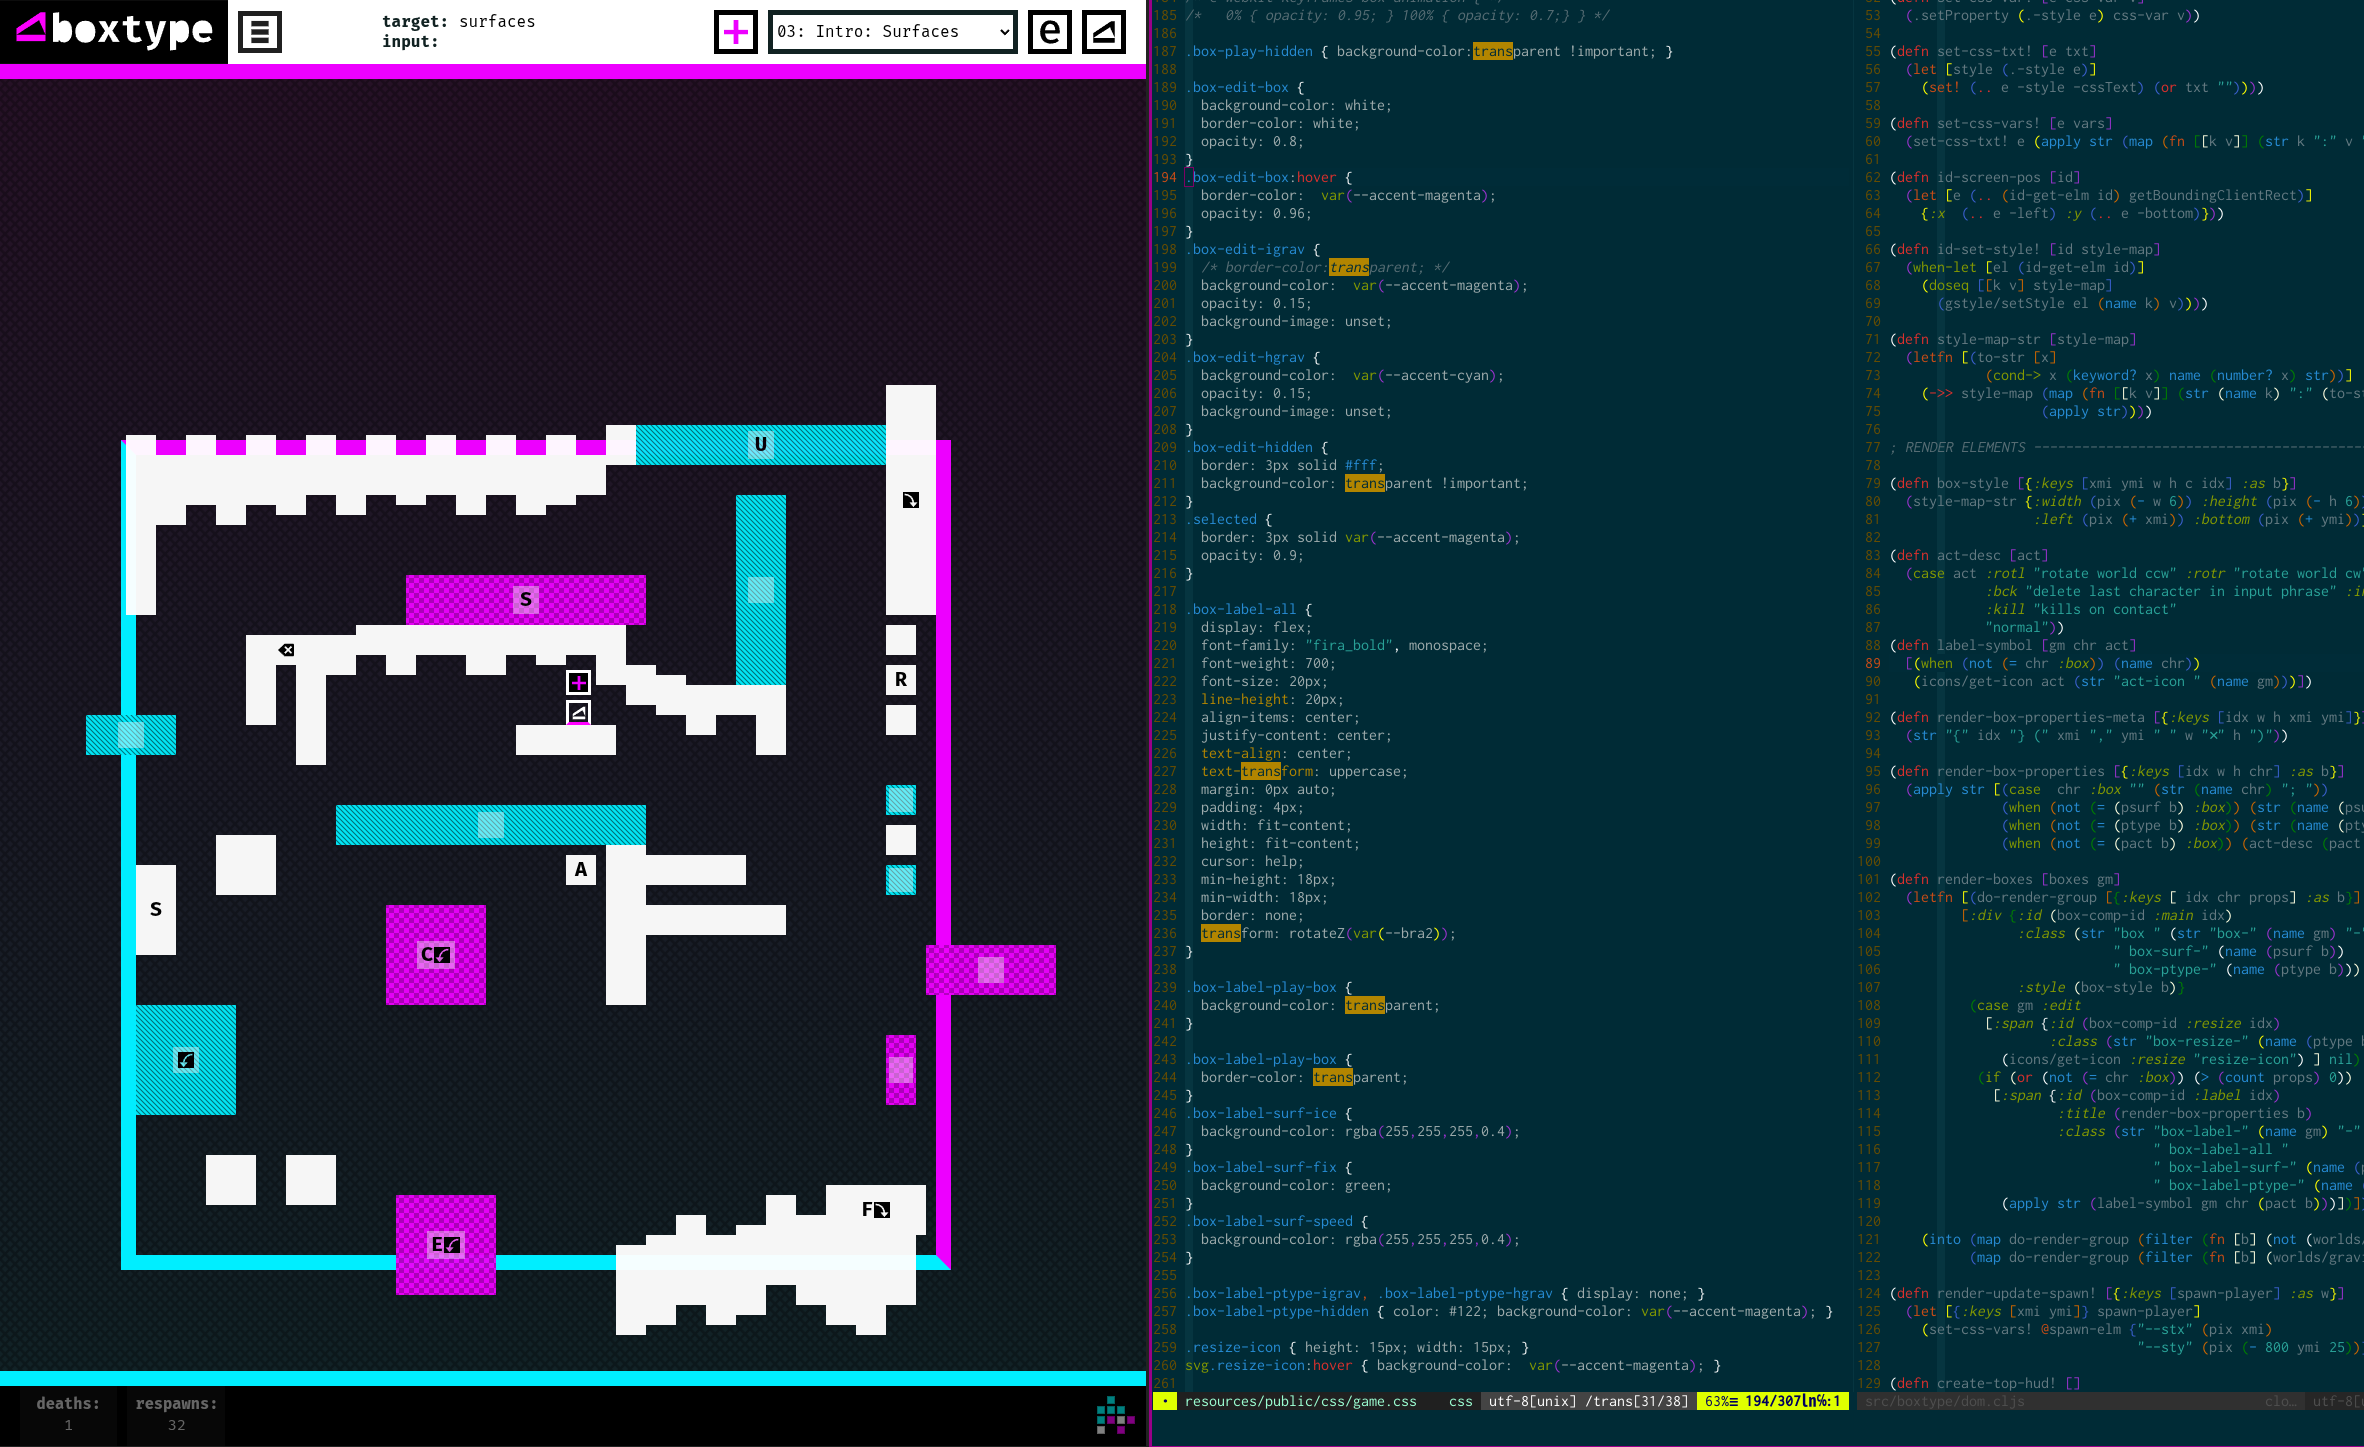Click '.box-label-surf-ice {' on line 246
The height and width of the screenshot is (1447, 2364).
click(x=1268, y=1113)
